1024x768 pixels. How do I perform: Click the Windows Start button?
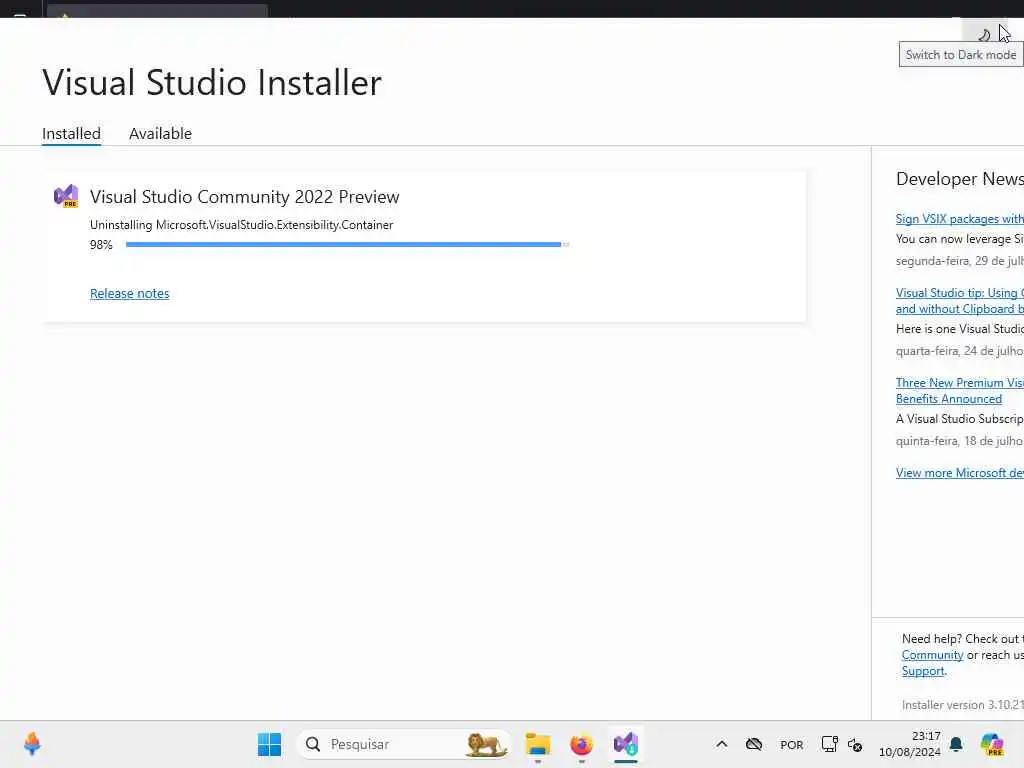point(269,744)
